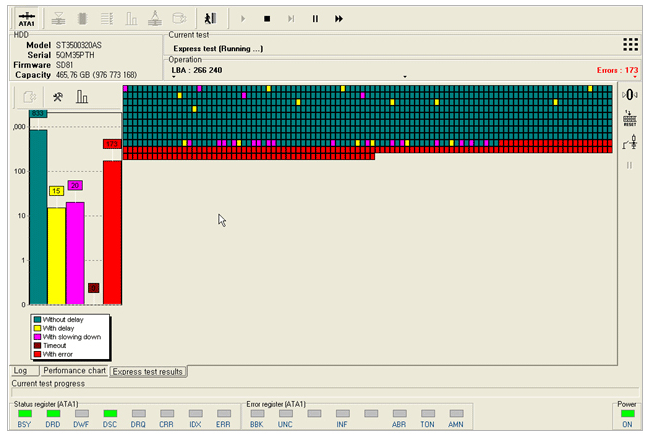The image size is (652, 438).
Task: Open the Perfomance chart tab
Action: [x=73, y=371]
